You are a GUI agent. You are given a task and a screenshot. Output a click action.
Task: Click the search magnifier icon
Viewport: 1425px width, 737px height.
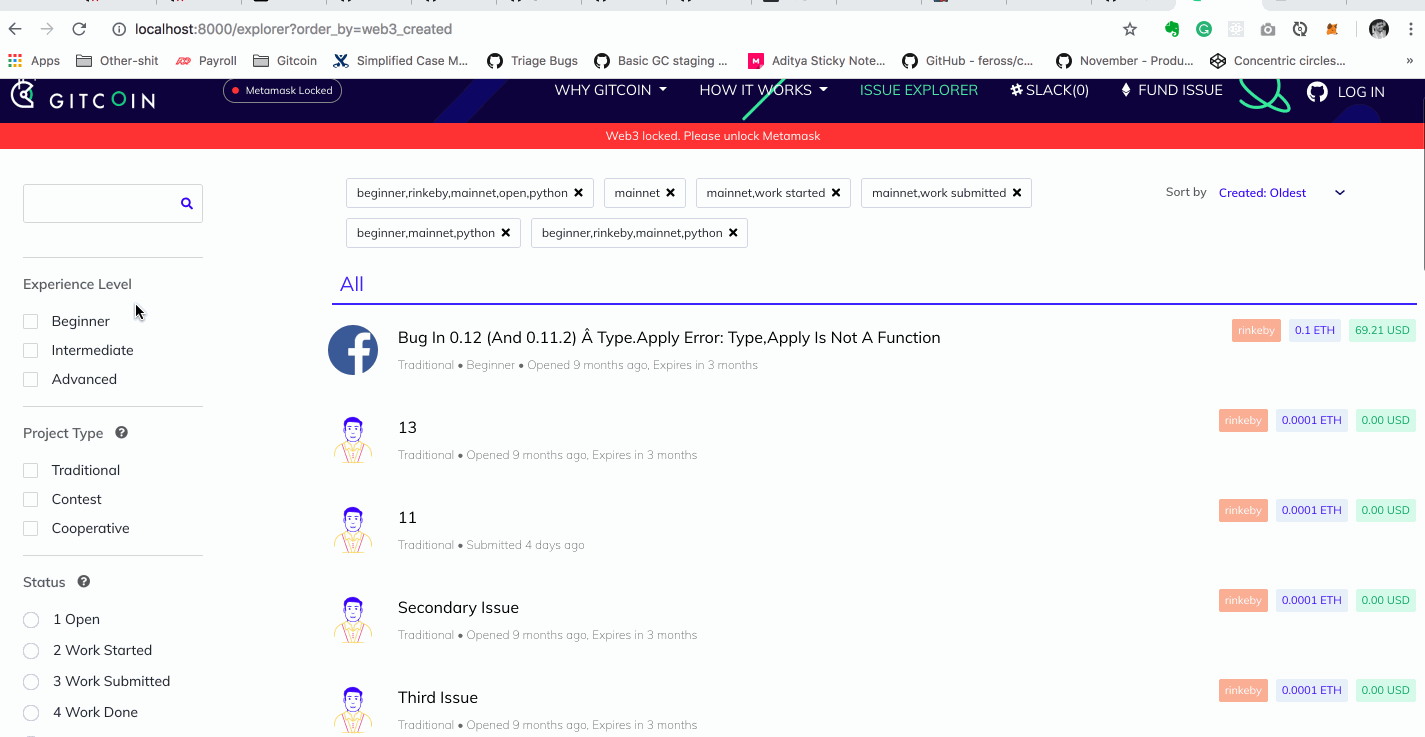(186, 203)
